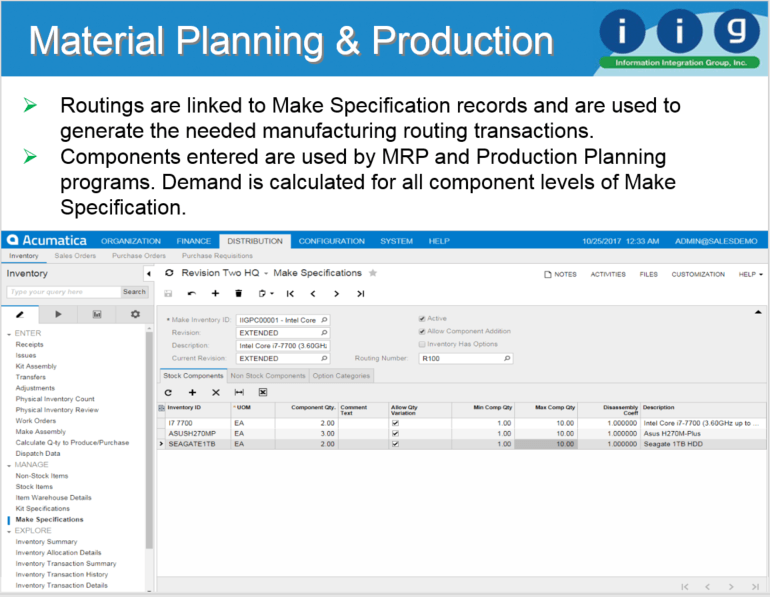Open the CONFIGURATION menu
Screen dimensions: 770x597
(331, 241)
